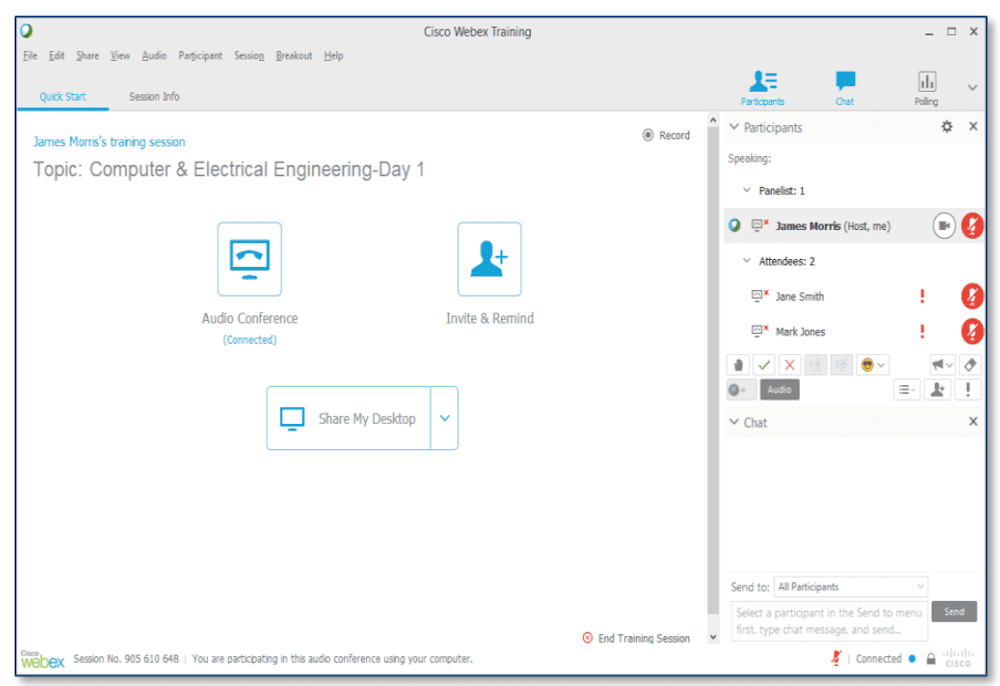The width and height of the screenshot is (1000, 686).
Task: Switch to the Quick Start tab
Action: pos(62,96)
